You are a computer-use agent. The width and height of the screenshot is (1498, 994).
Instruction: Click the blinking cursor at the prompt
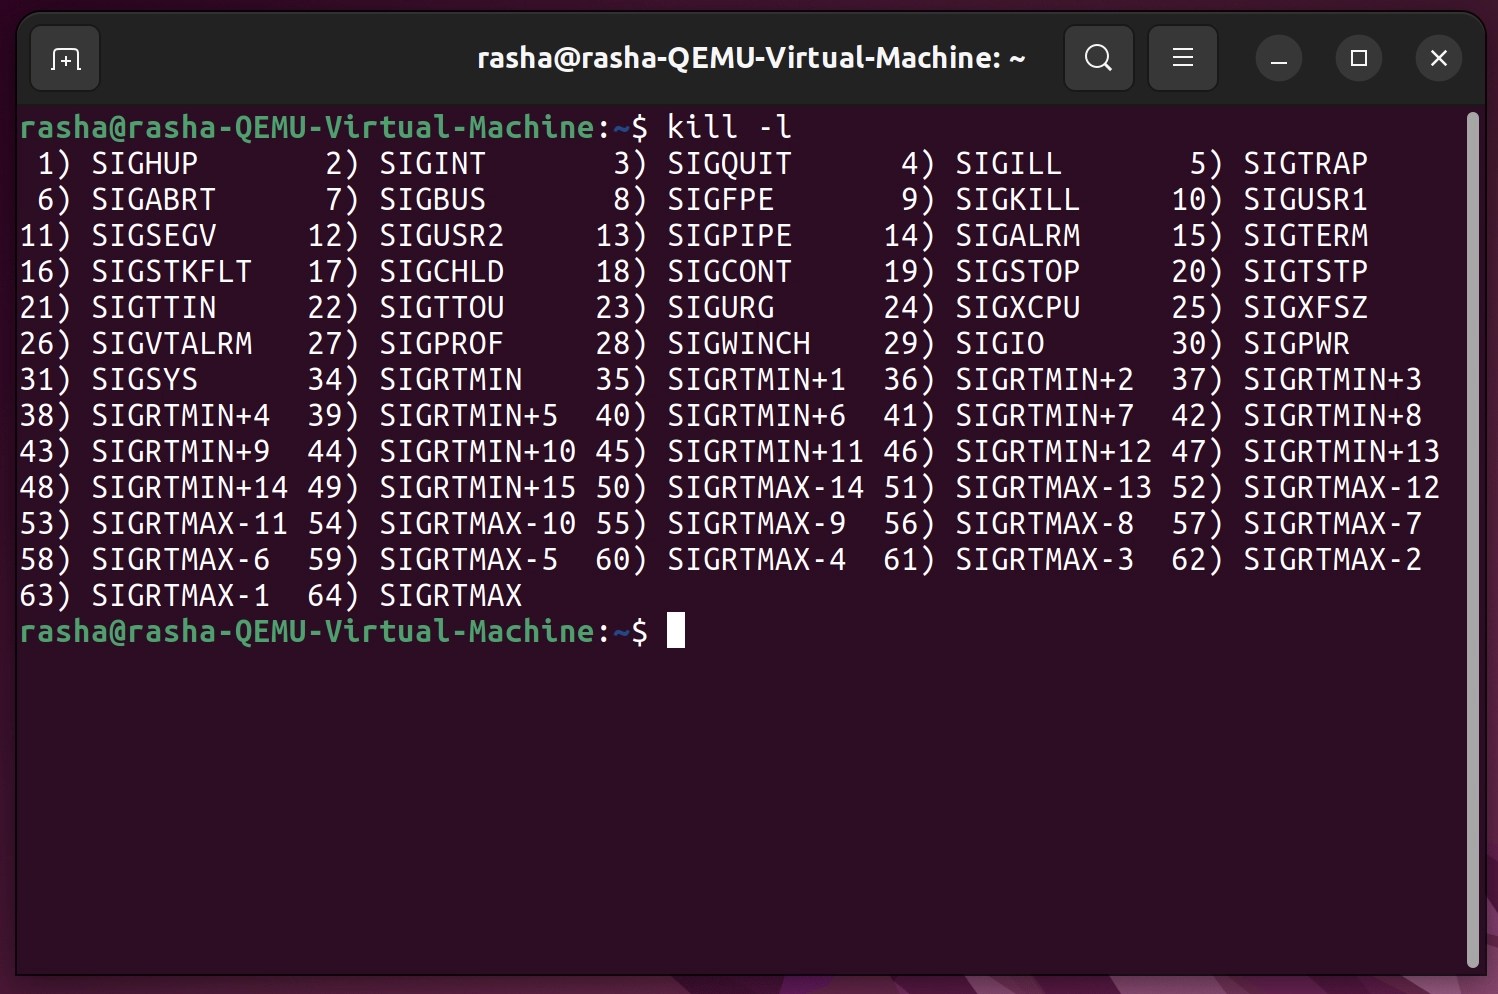tap(676, 630)
